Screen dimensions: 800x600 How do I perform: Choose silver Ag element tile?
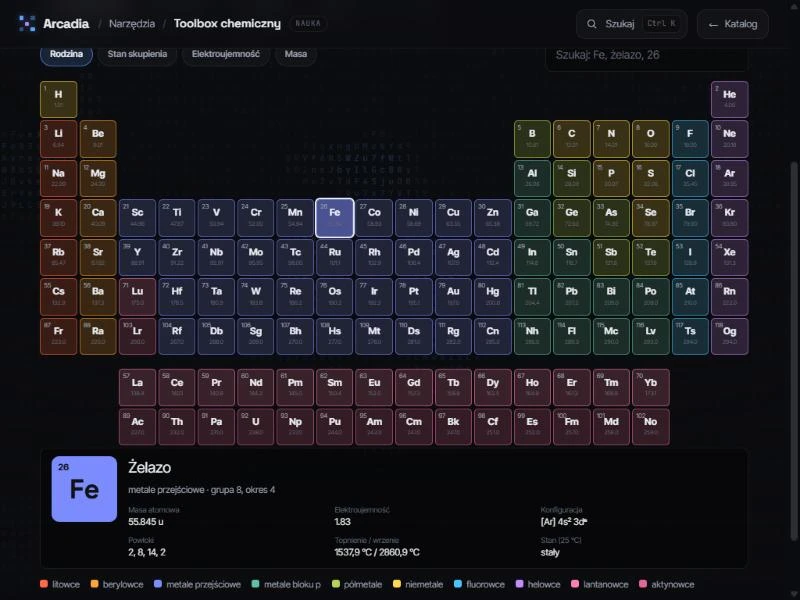pyautogui.click(x=453, y=257)
